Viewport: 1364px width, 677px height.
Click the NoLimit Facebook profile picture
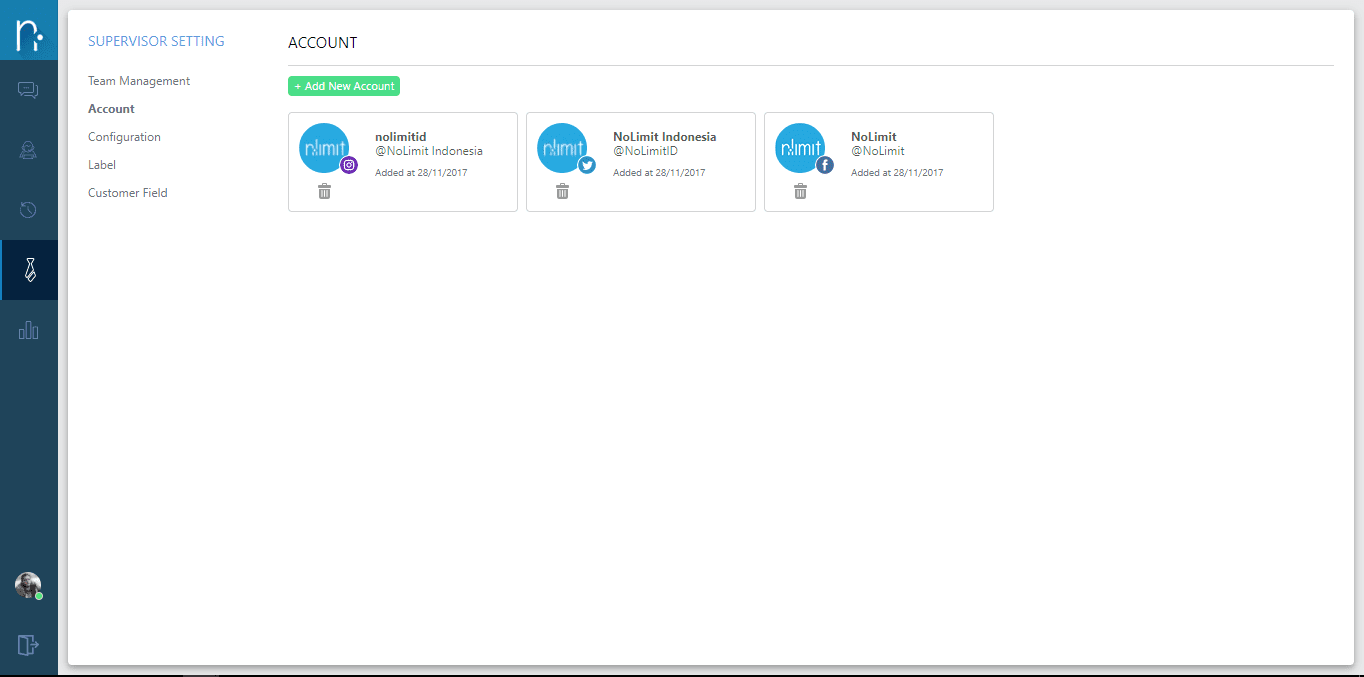(x=800, y=148)
